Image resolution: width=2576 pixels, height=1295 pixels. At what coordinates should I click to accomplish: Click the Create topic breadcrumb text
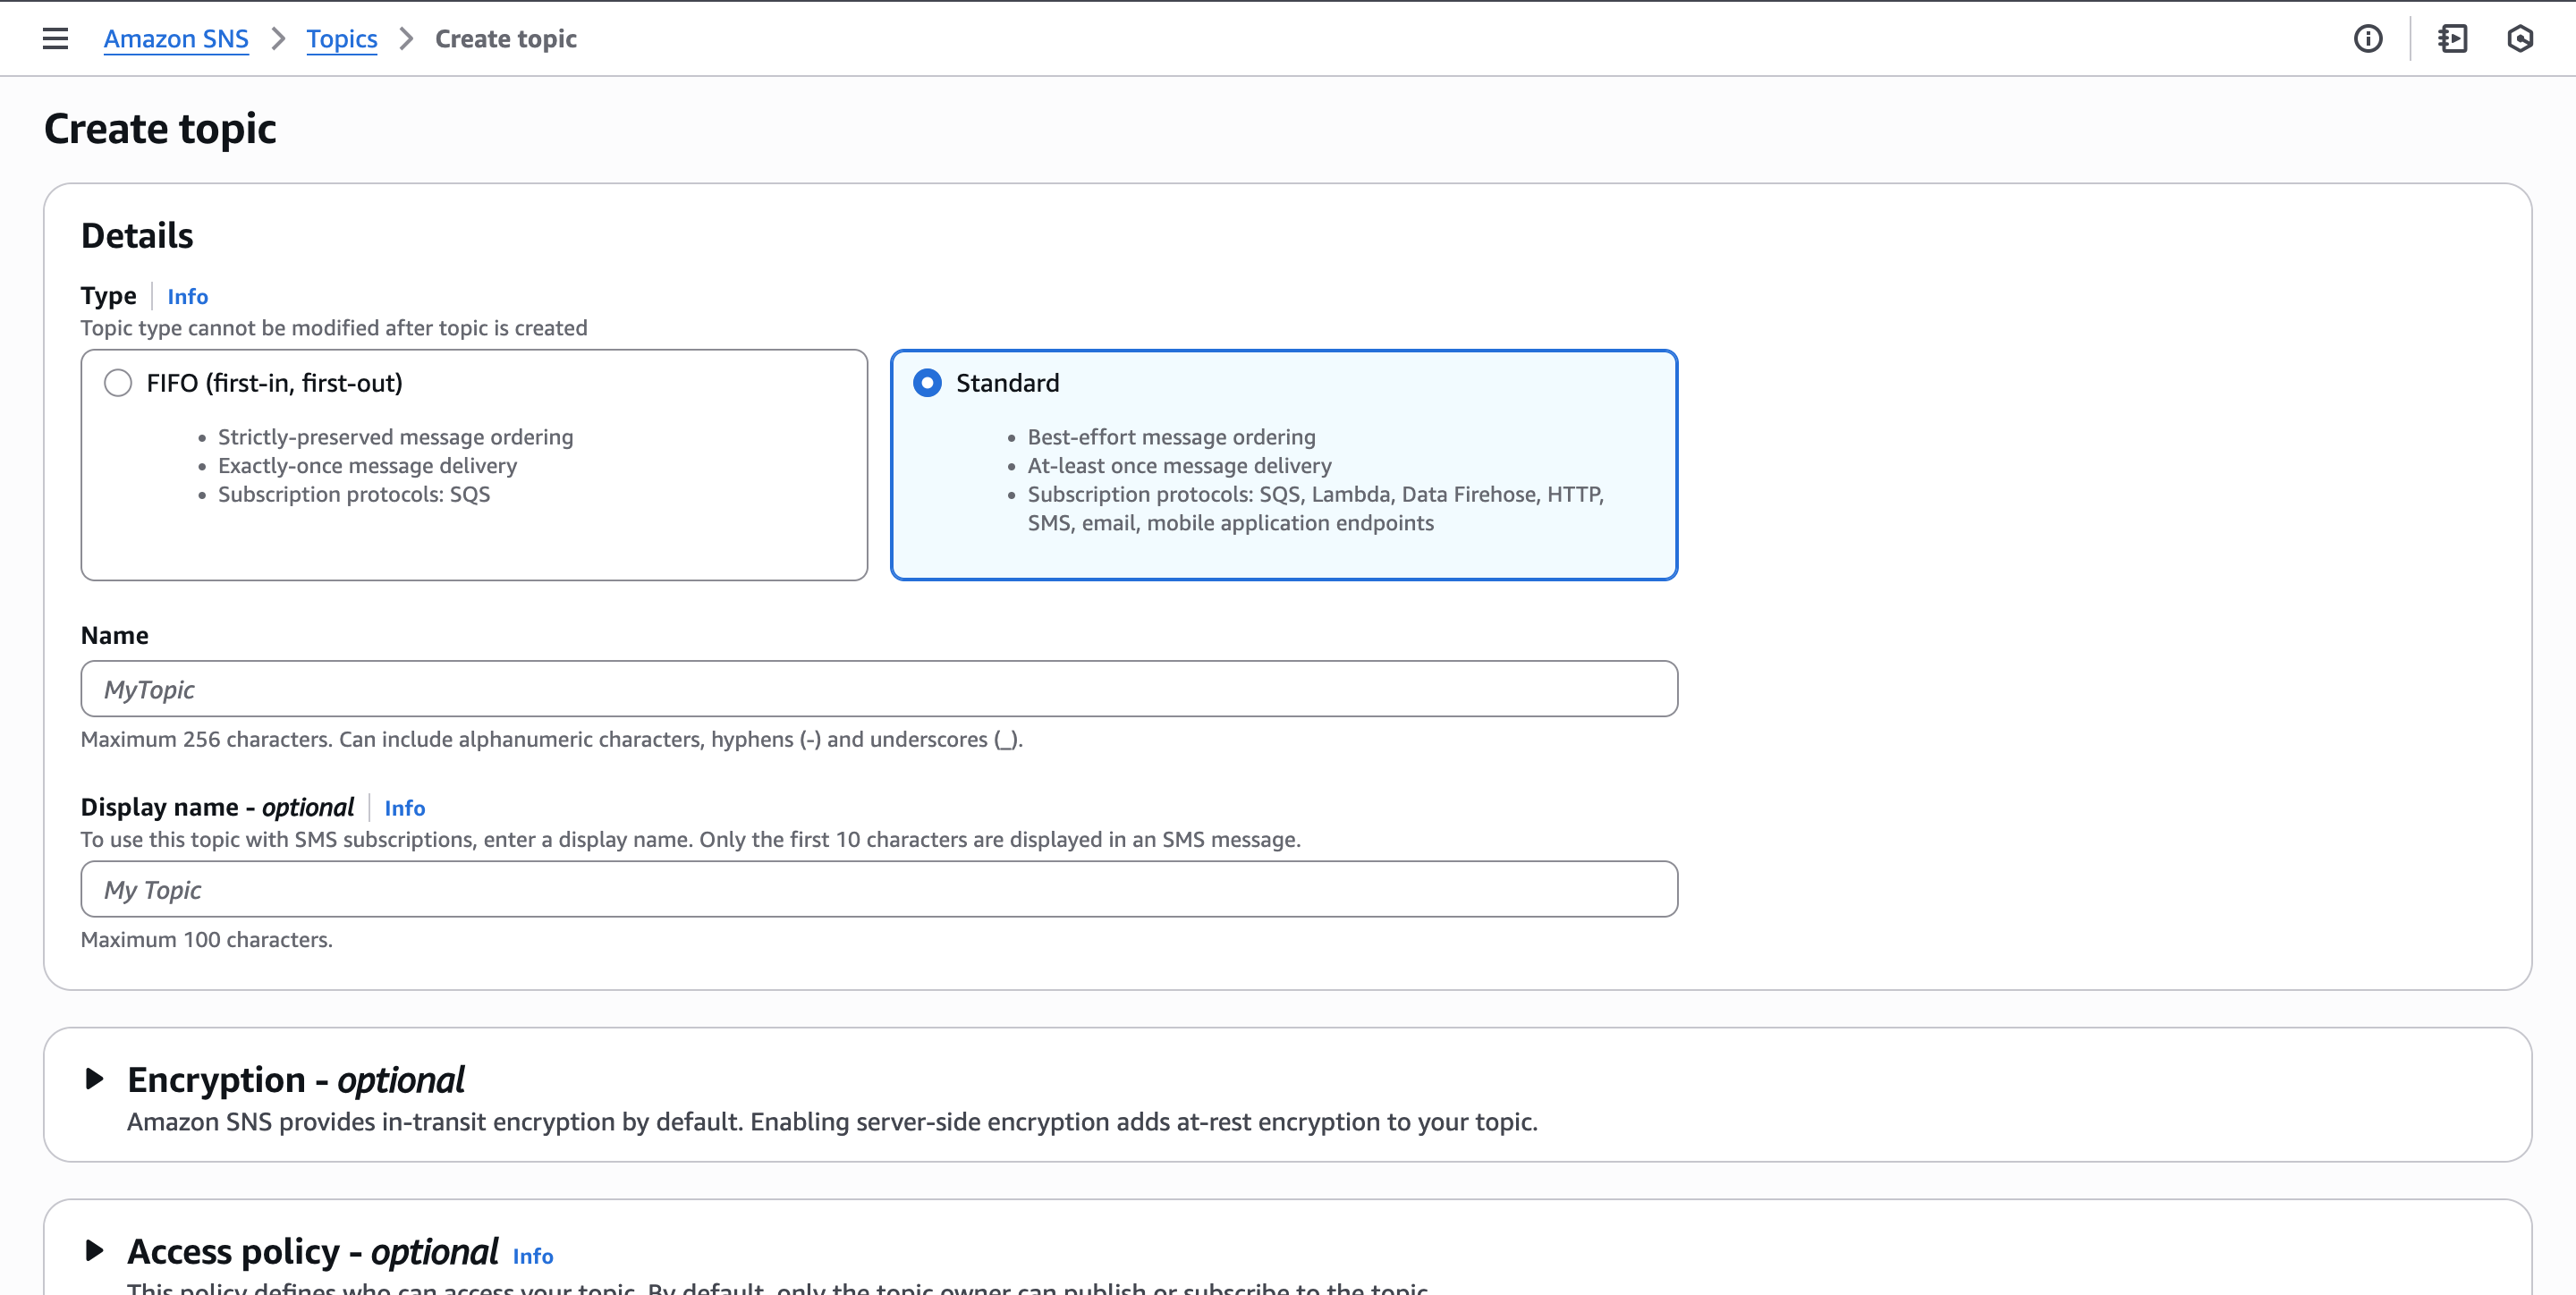[x=505, y=39]
